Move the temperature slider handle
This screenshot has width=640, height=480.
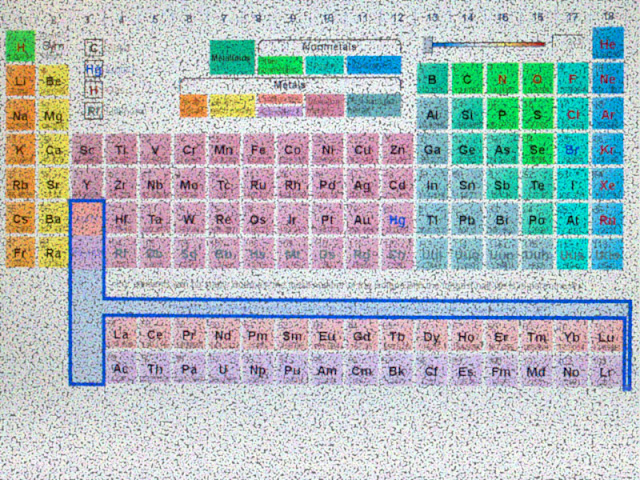[427, 44]
